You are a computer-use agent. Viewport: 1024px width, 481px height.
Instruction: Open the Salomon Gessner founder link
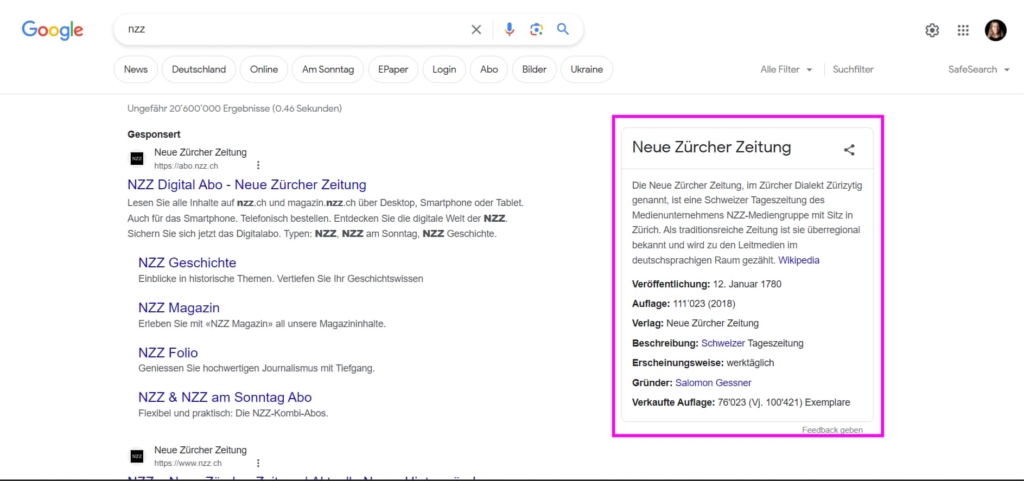tap(713, 382)
